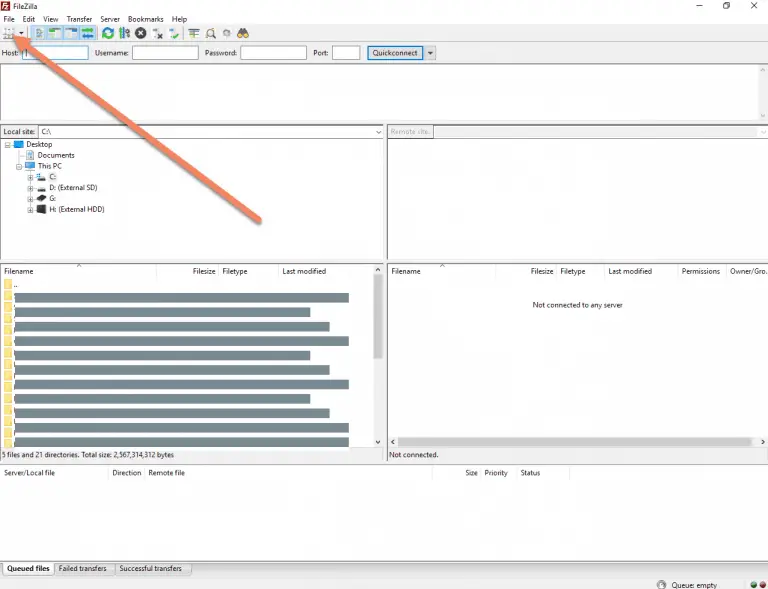Image resolution: width=768 pixels, height=589 pixels.
Task: Refresh the file and folder lists
Action: click(x=108, y=33)
